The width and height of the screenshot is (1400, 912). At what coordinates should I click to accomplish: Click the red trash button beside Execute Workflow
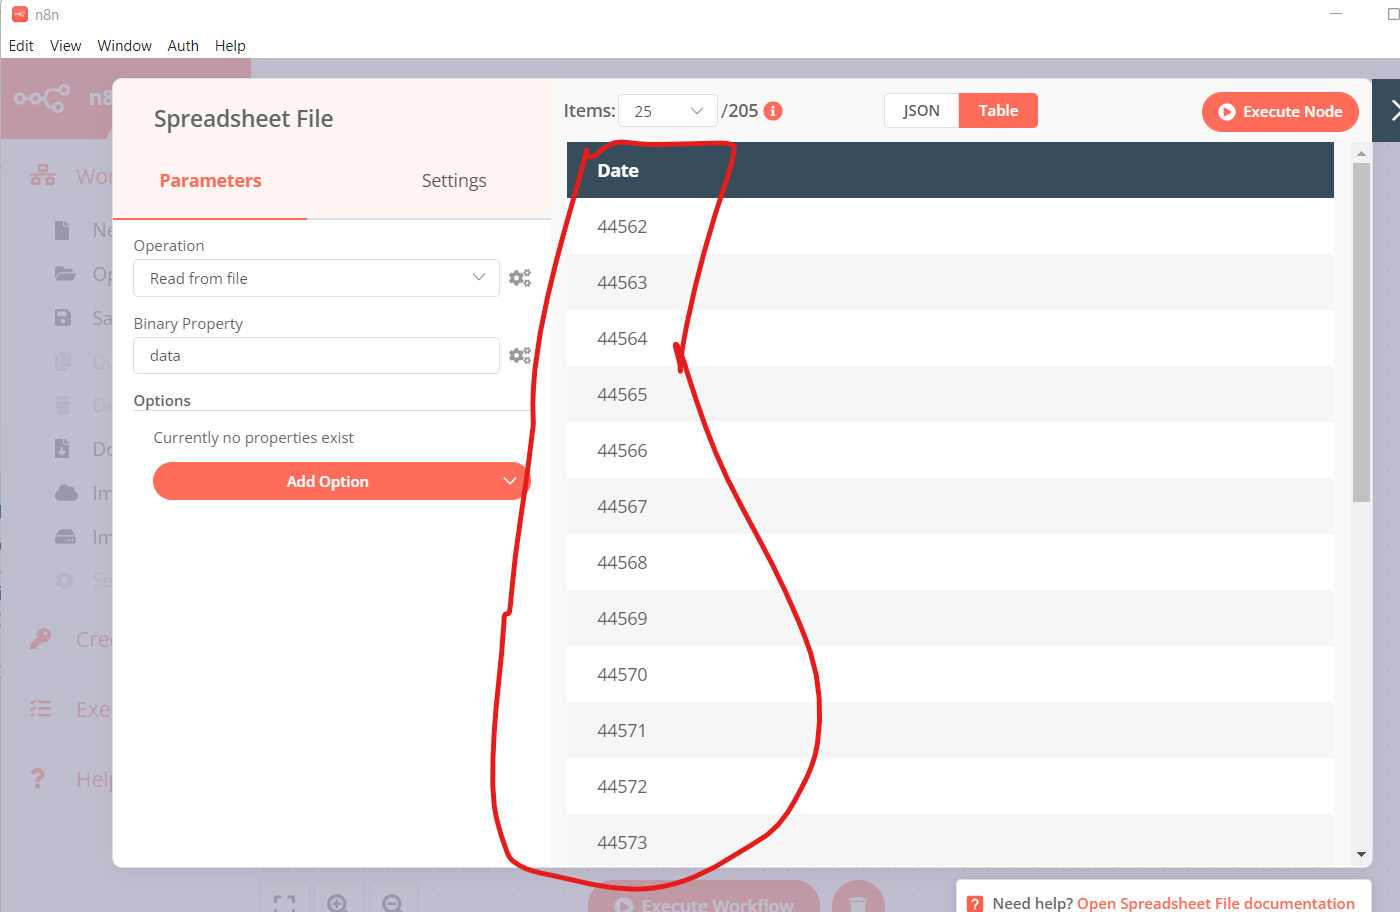858,900
